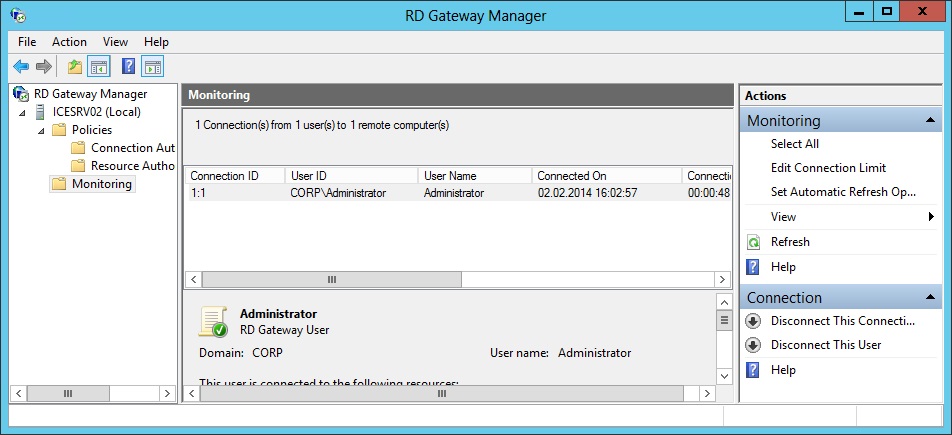Sort by the Connection ID column header
Screen dimensions: 952x435
(235, 176)
